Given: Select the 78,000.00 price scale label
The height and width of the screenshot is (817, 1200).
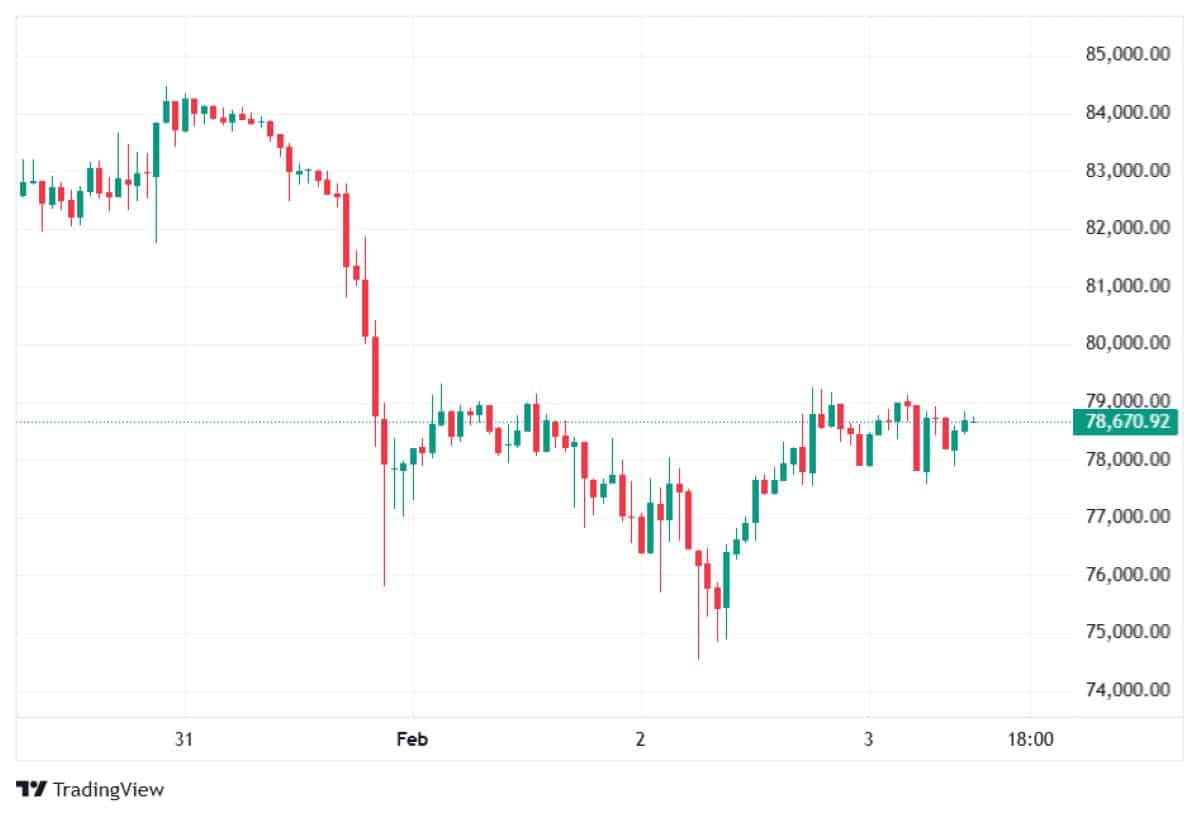Looking at the screenshot, I should point(1127,459).
